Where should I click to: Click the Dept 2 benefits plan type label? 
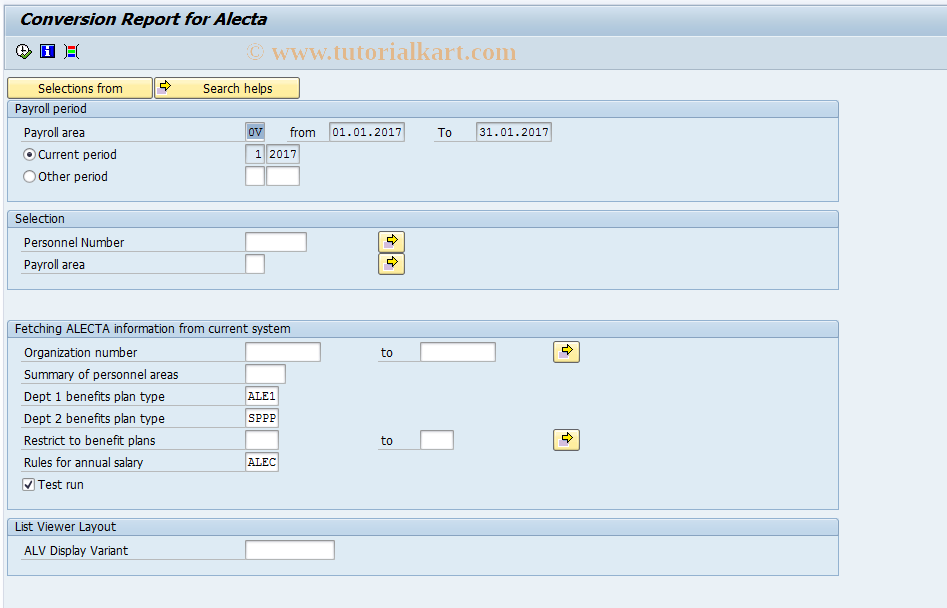coord(94,418)
